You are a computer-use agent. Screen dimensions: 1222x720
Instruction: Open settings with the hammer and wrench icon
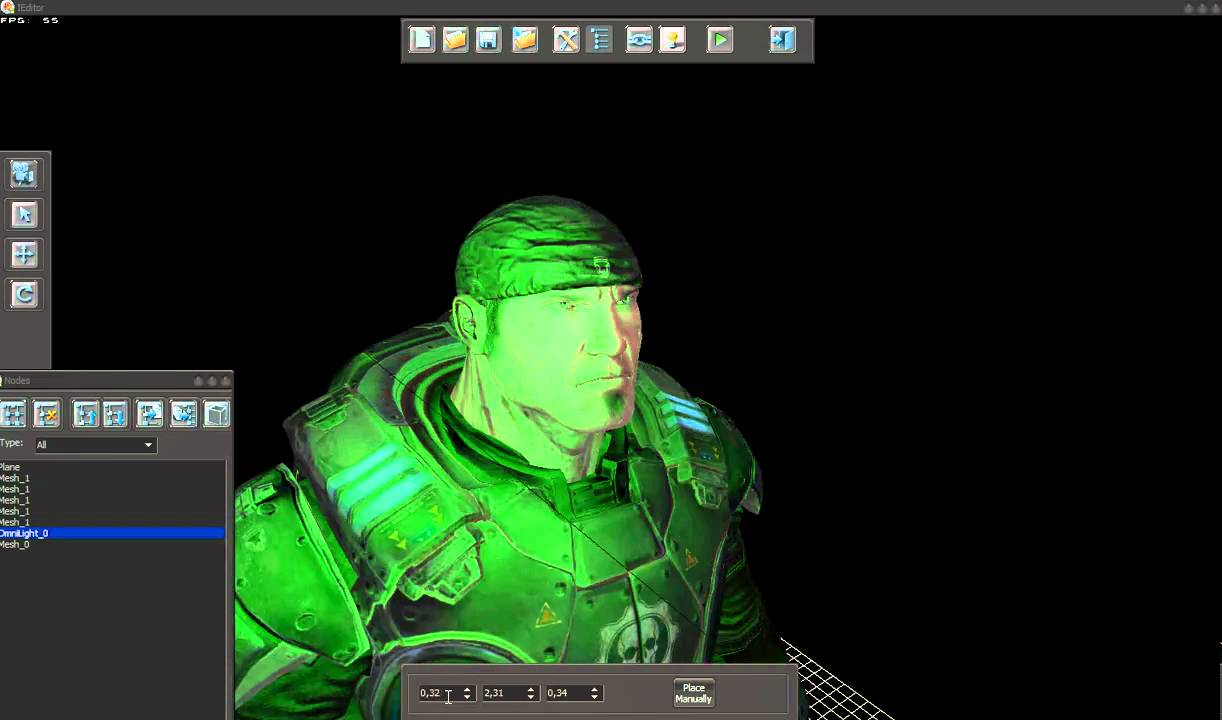pos(566,40)
